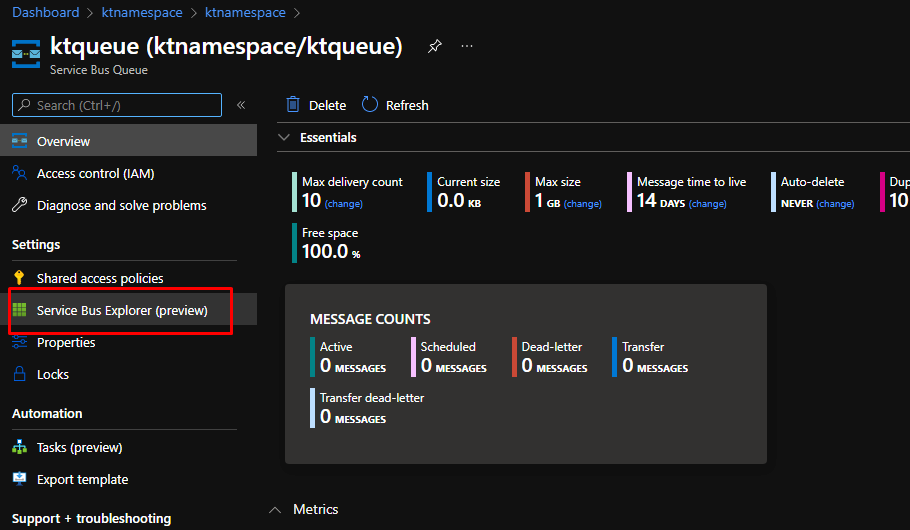Change the Max delivery count
Viewport: 910px width, 530px height.
343,204
